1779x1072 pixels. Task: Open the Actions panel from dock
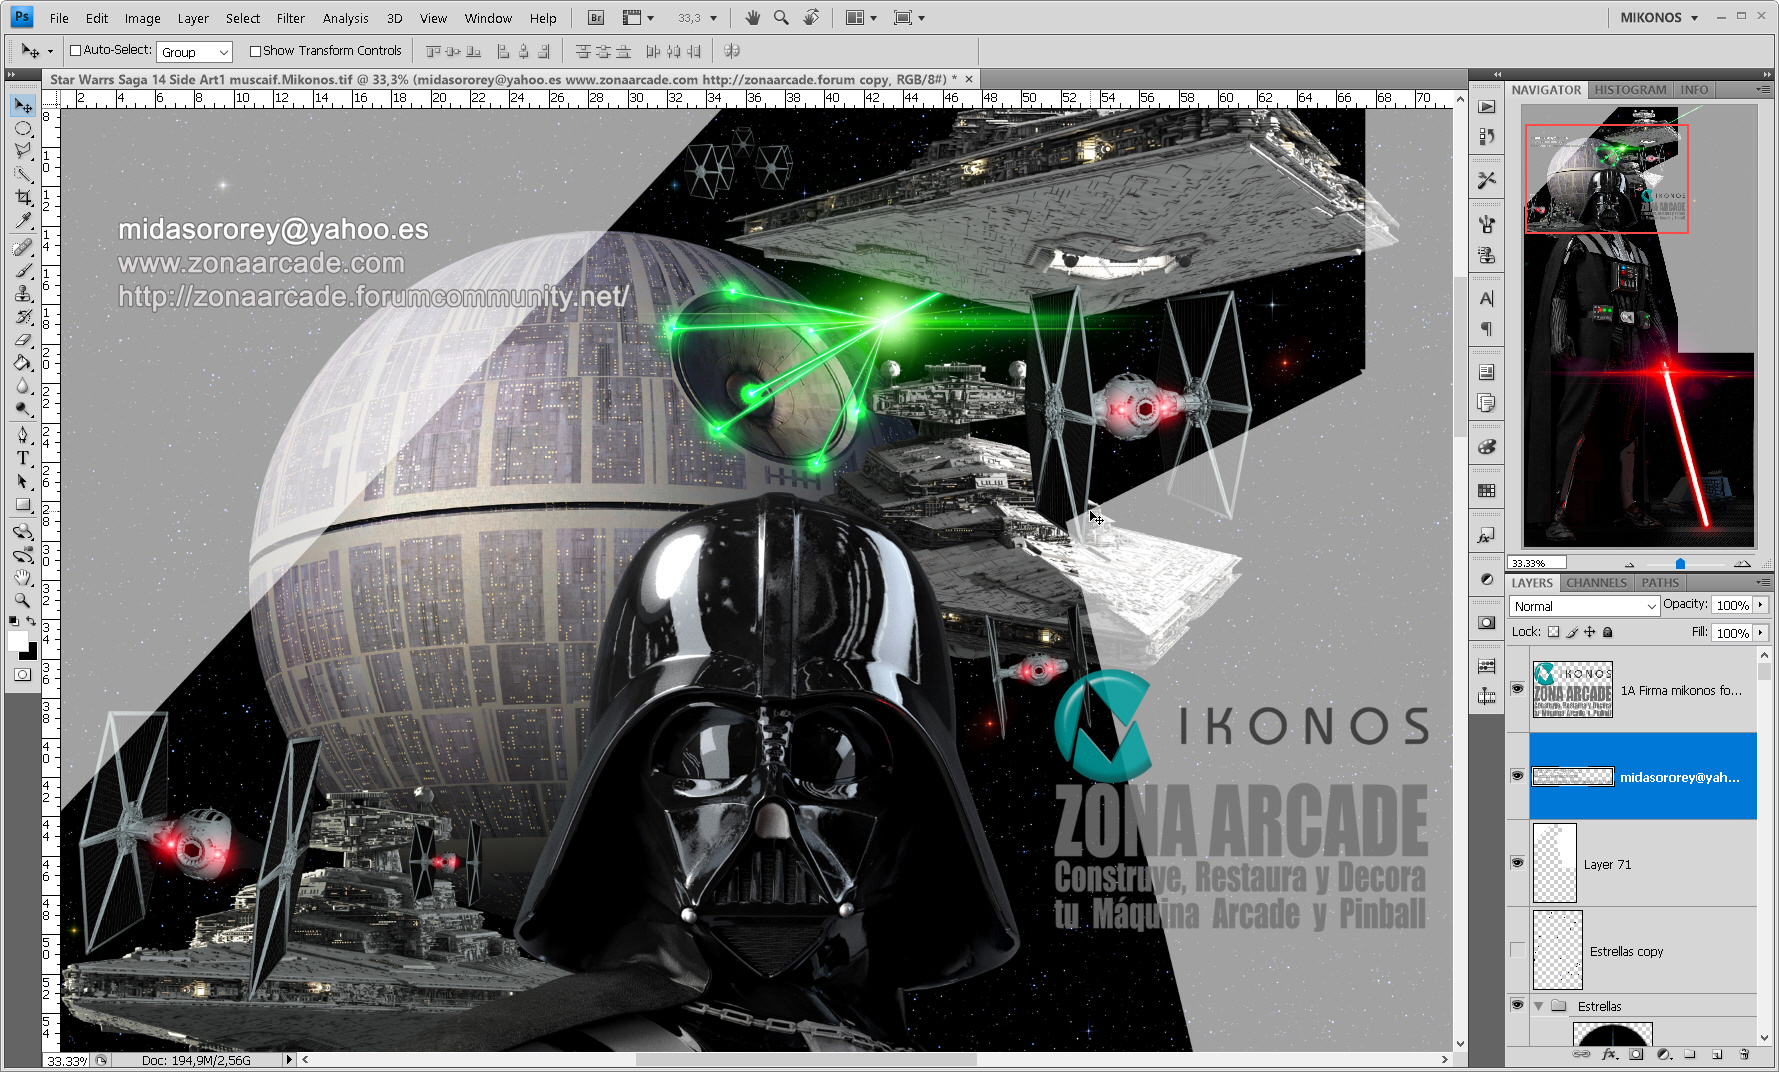pos(1487,107)
